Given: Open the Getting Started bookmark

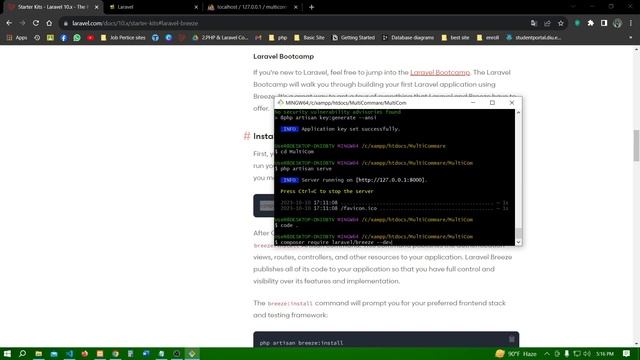Looking at the screenshot, I should (353, 38).
